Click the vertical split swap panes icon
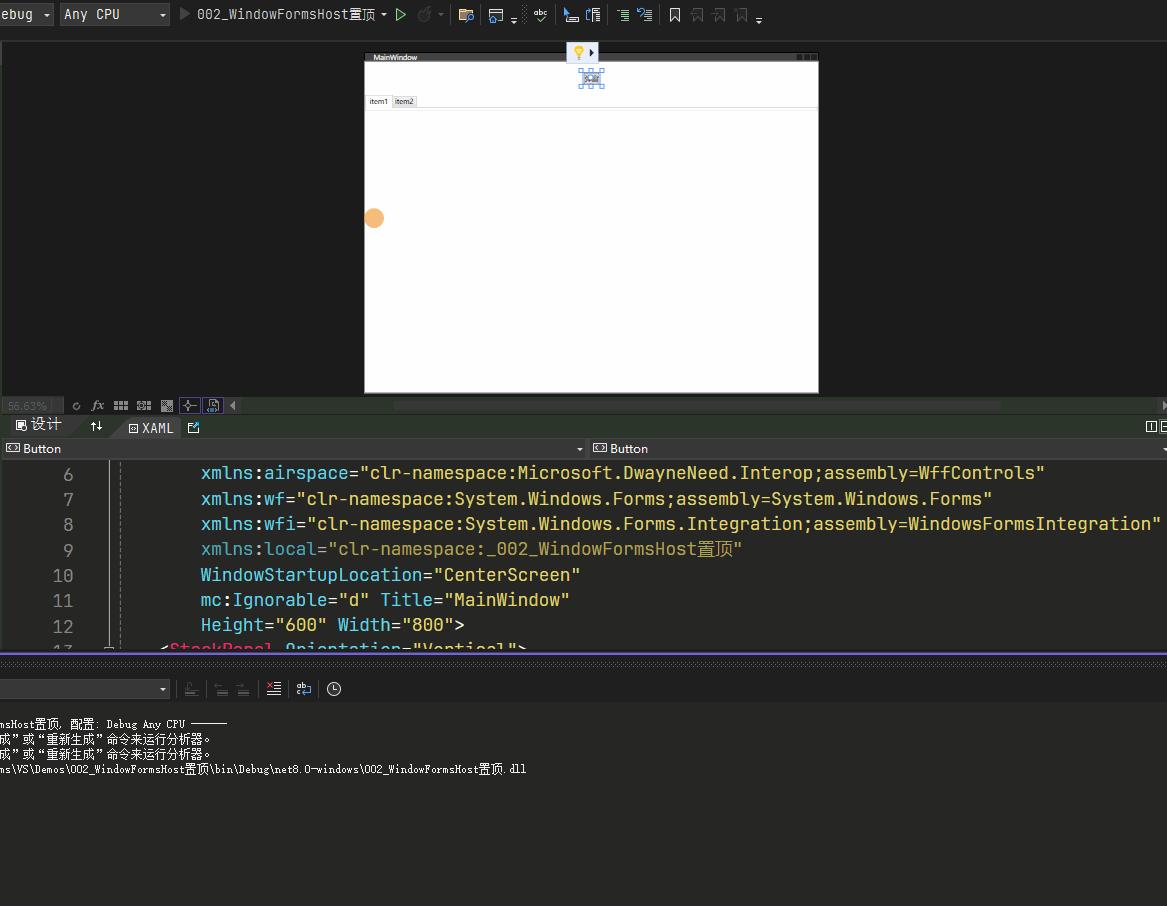1167x906 pixels. coord(96,426)
